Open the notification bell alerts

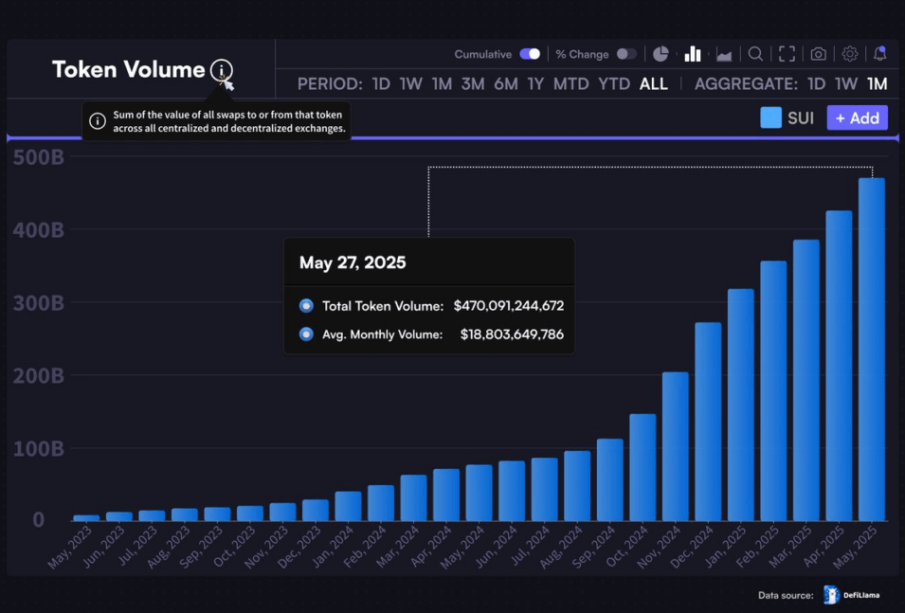pos(880,54)
